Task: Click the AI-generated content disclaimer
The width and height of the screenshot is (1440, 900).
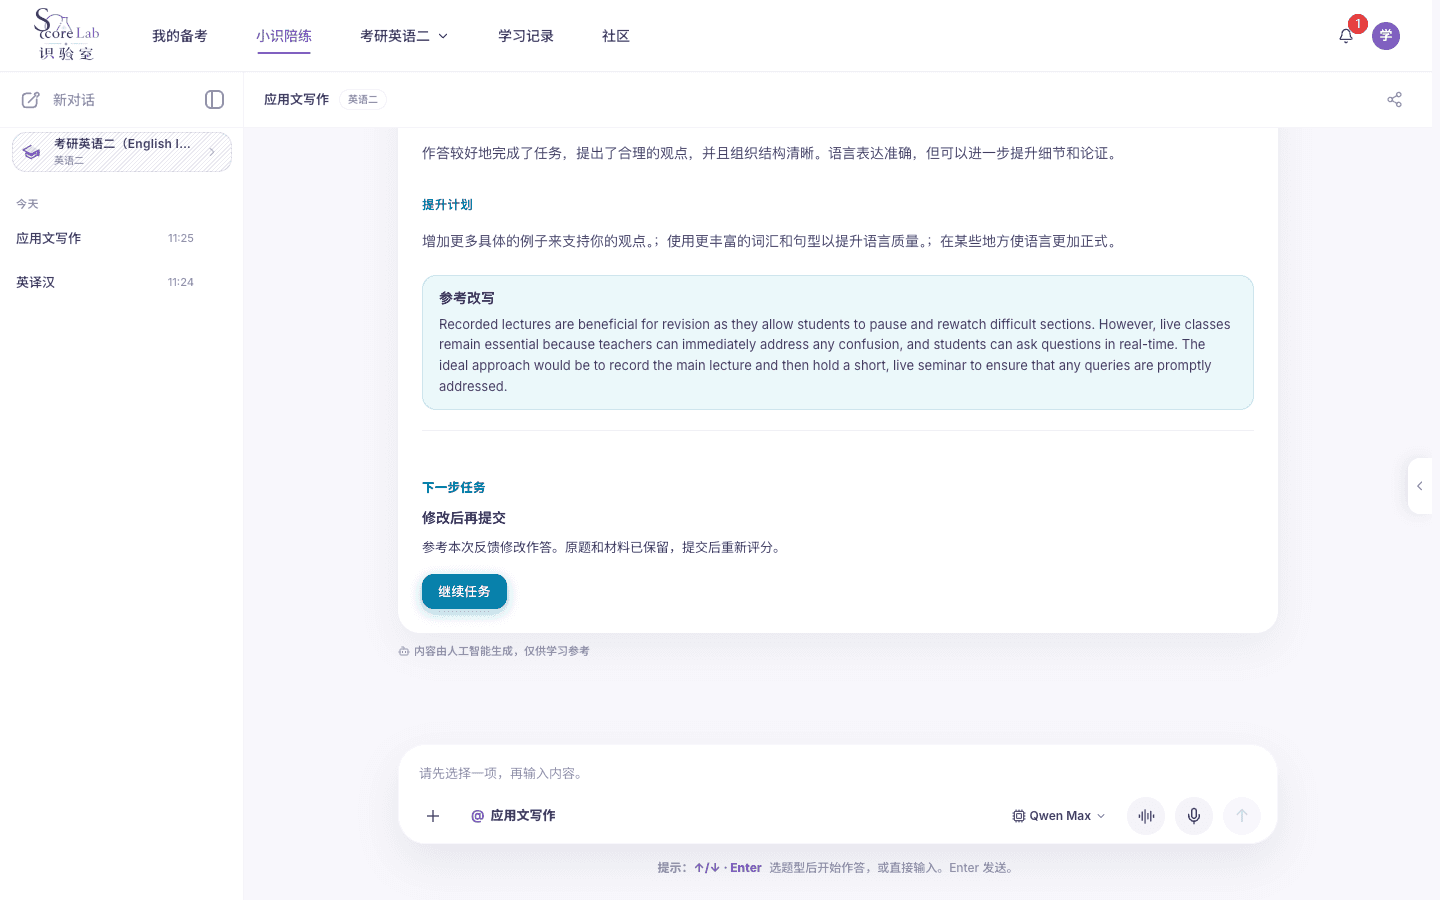Action: tap(494, 651)
